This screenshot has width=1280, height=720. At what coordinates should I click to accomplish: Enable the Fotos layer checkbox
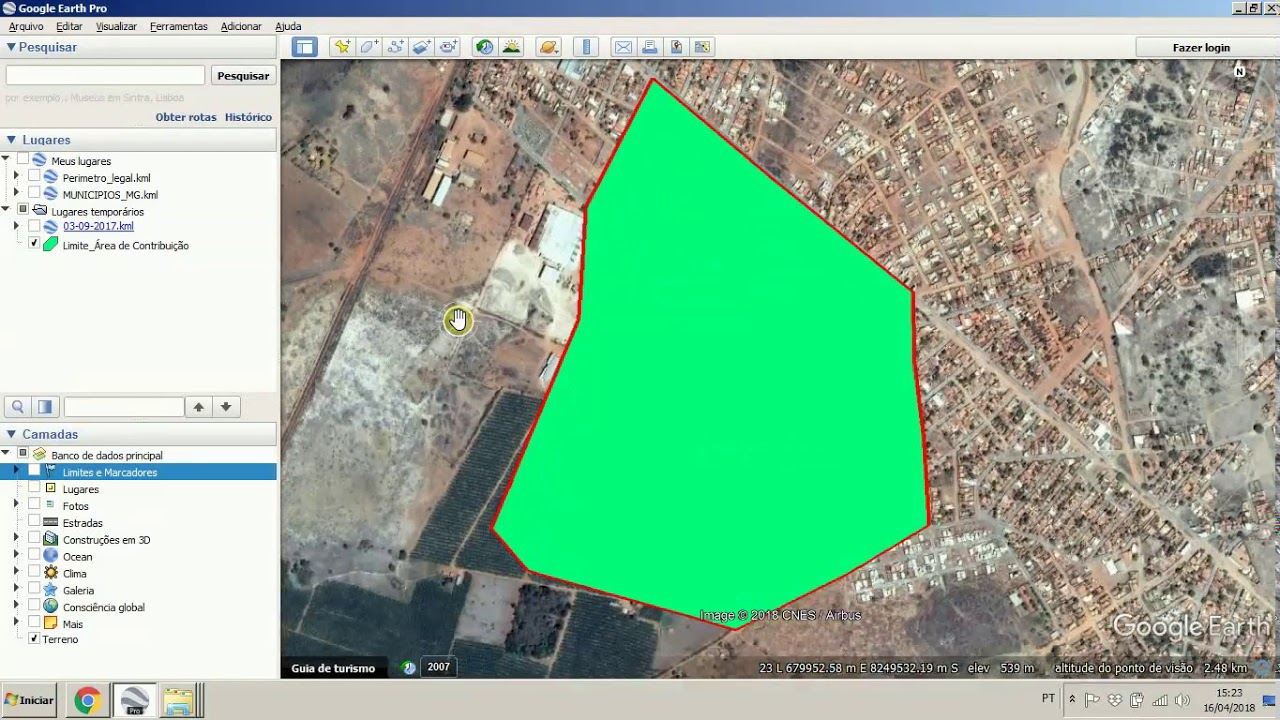tap(35, 505)
